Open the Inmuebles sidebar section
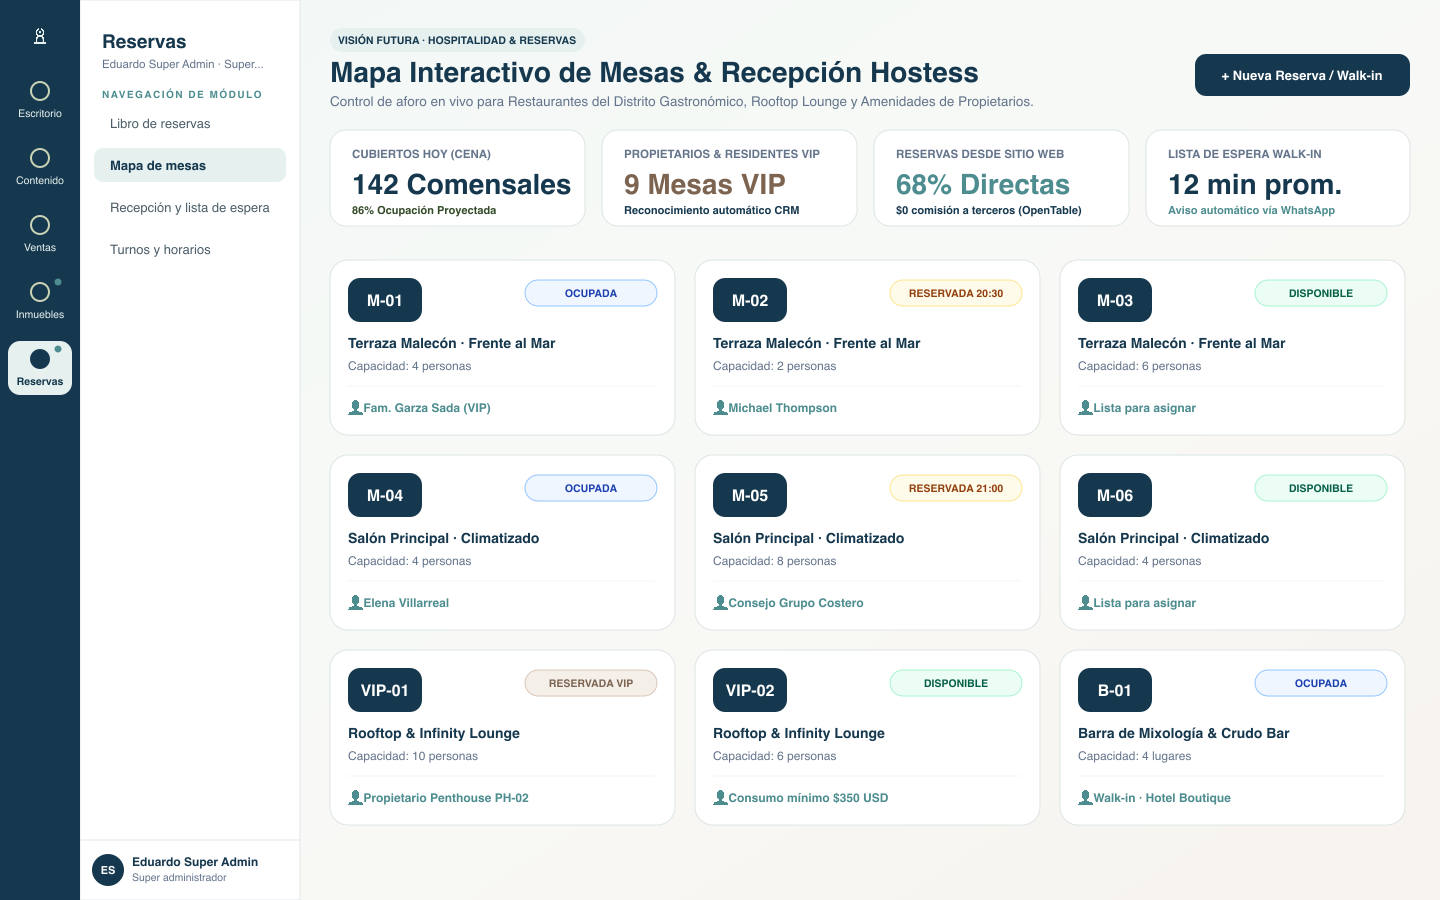 tap(40, 301)
